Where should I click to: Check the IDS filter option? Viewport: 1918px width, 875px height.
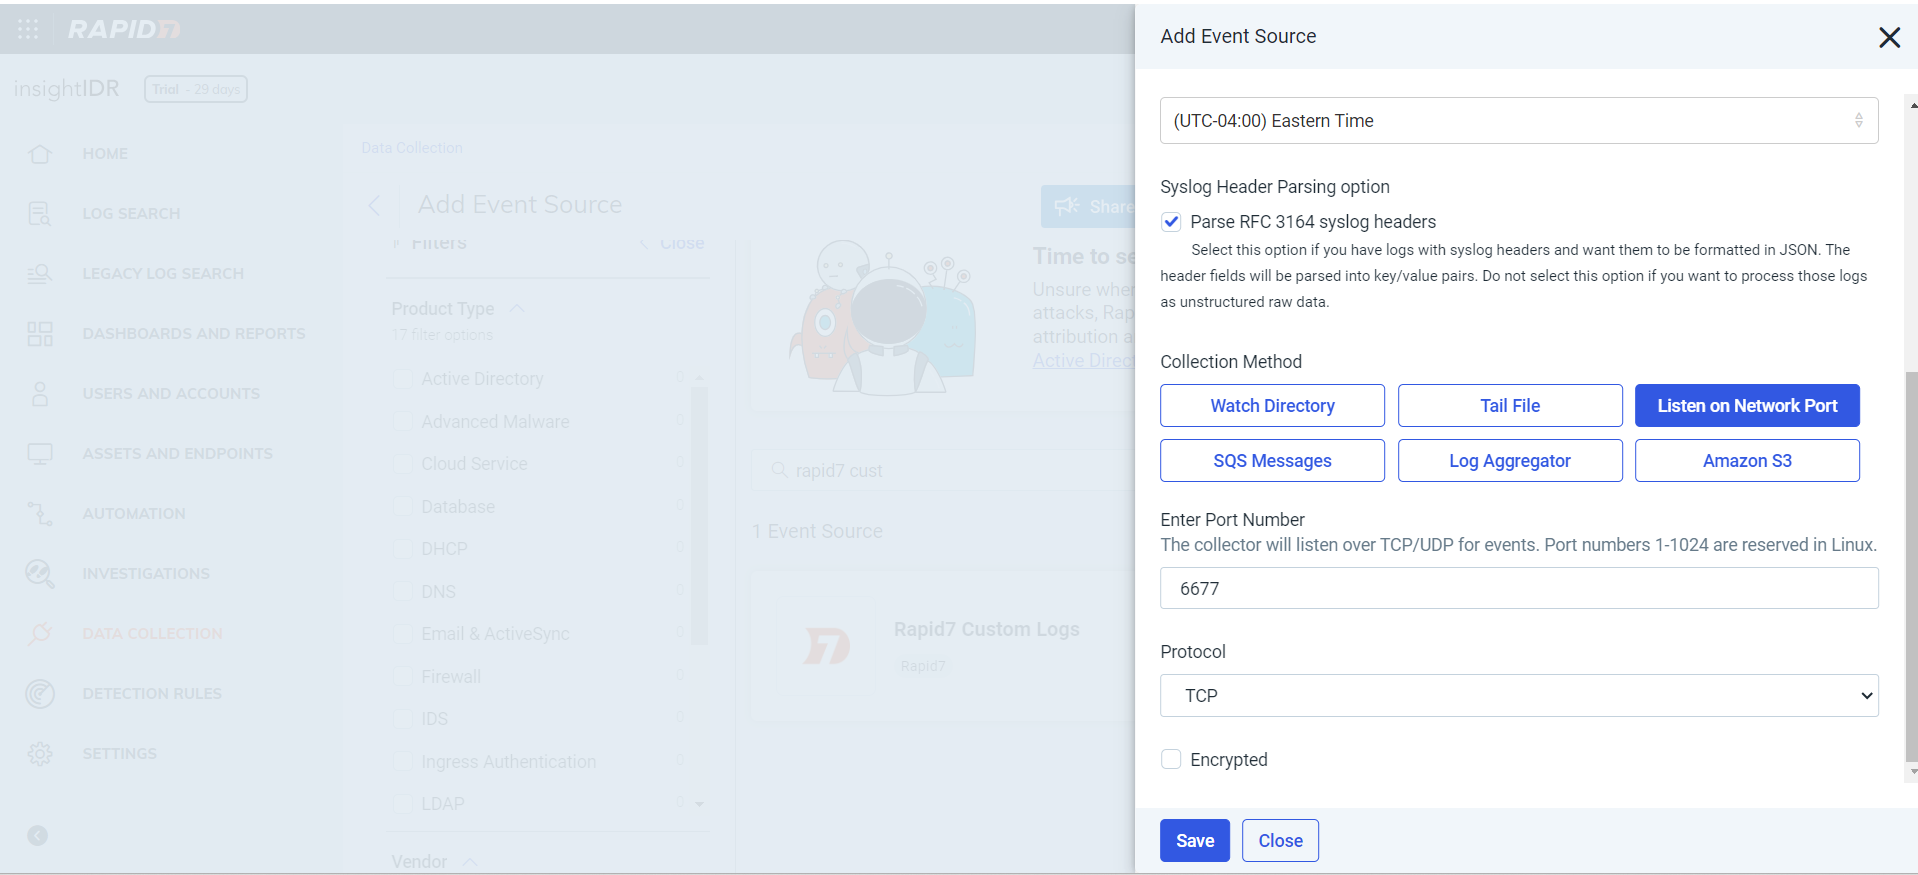[403, 719]
